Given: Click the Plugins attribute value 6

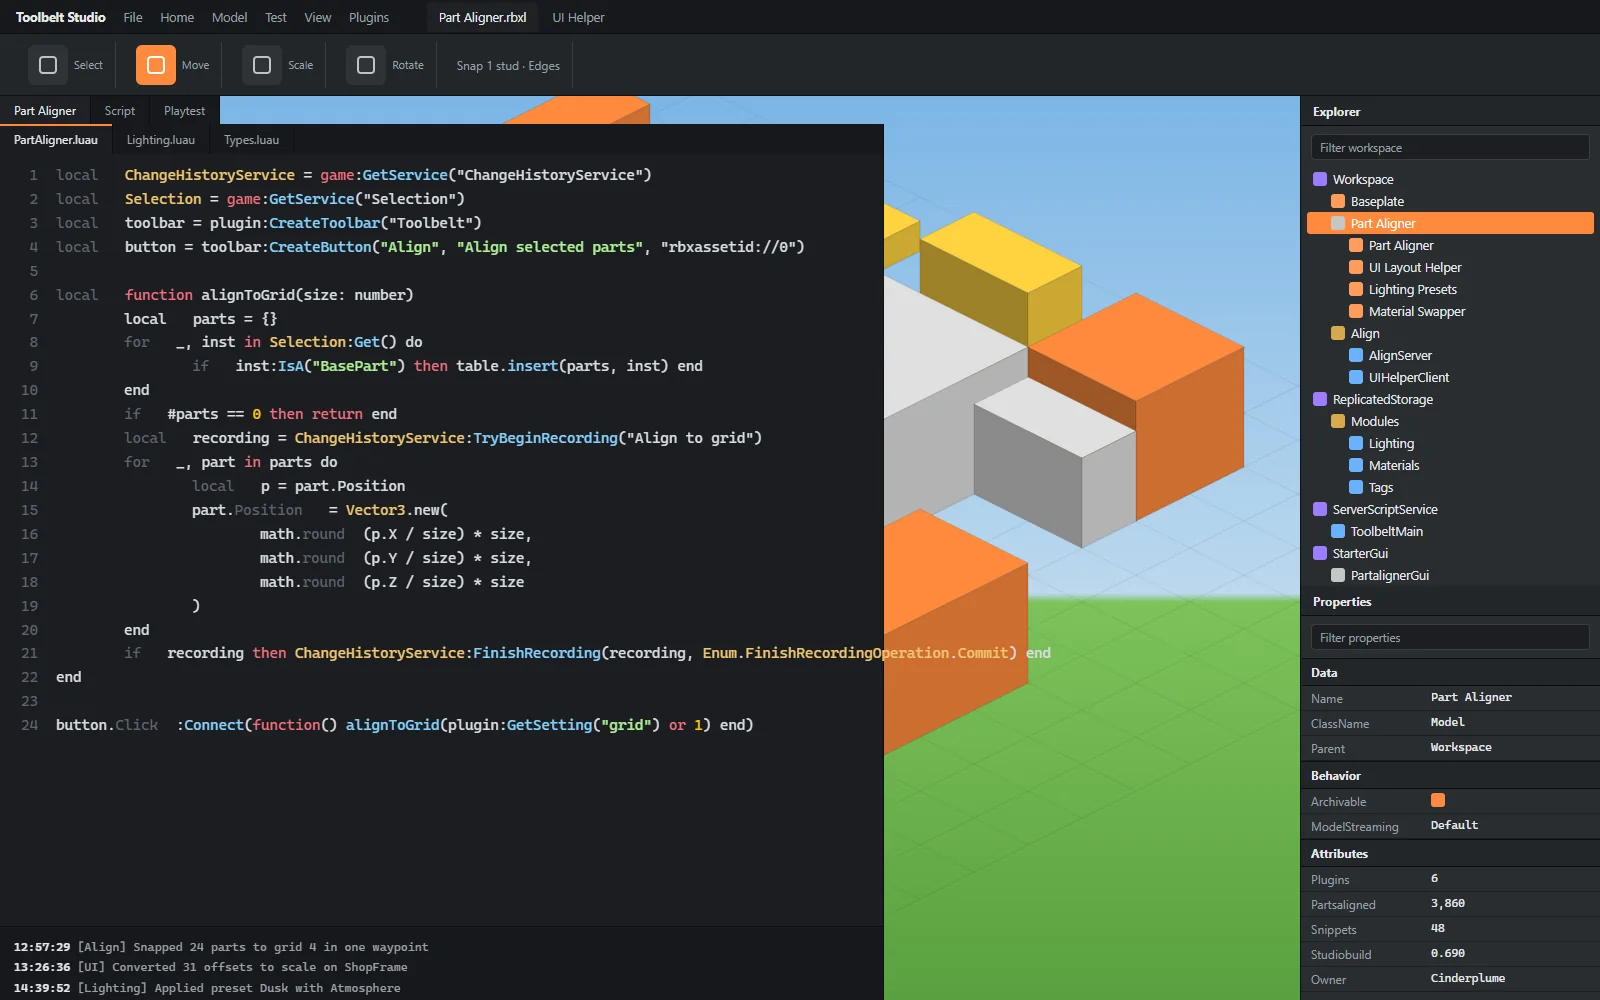Looking at the screenshot, I should (1435, 879).
